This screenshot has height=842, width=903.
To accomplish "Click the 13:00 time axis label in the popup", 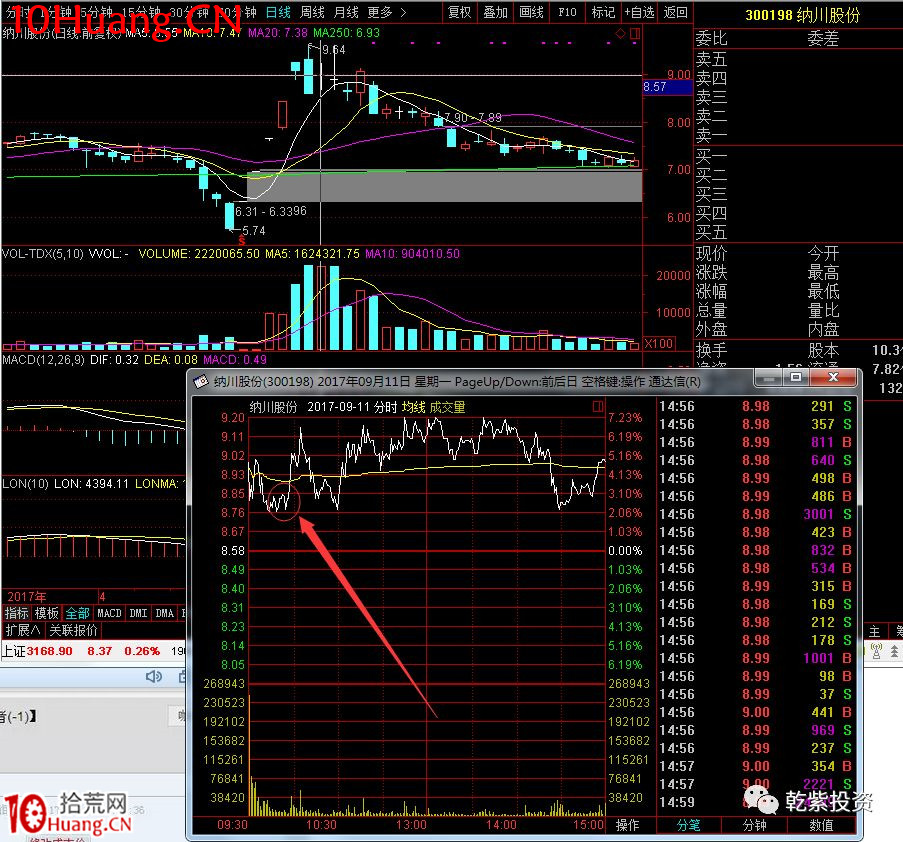I will pyautogui.click(x=411, y=824).
